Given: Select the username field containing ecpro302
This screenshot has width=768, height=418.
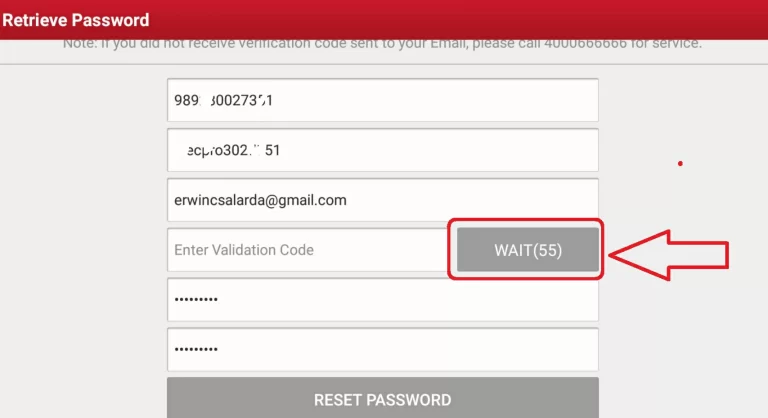Looking at the screenshot, I should point(383,150).
